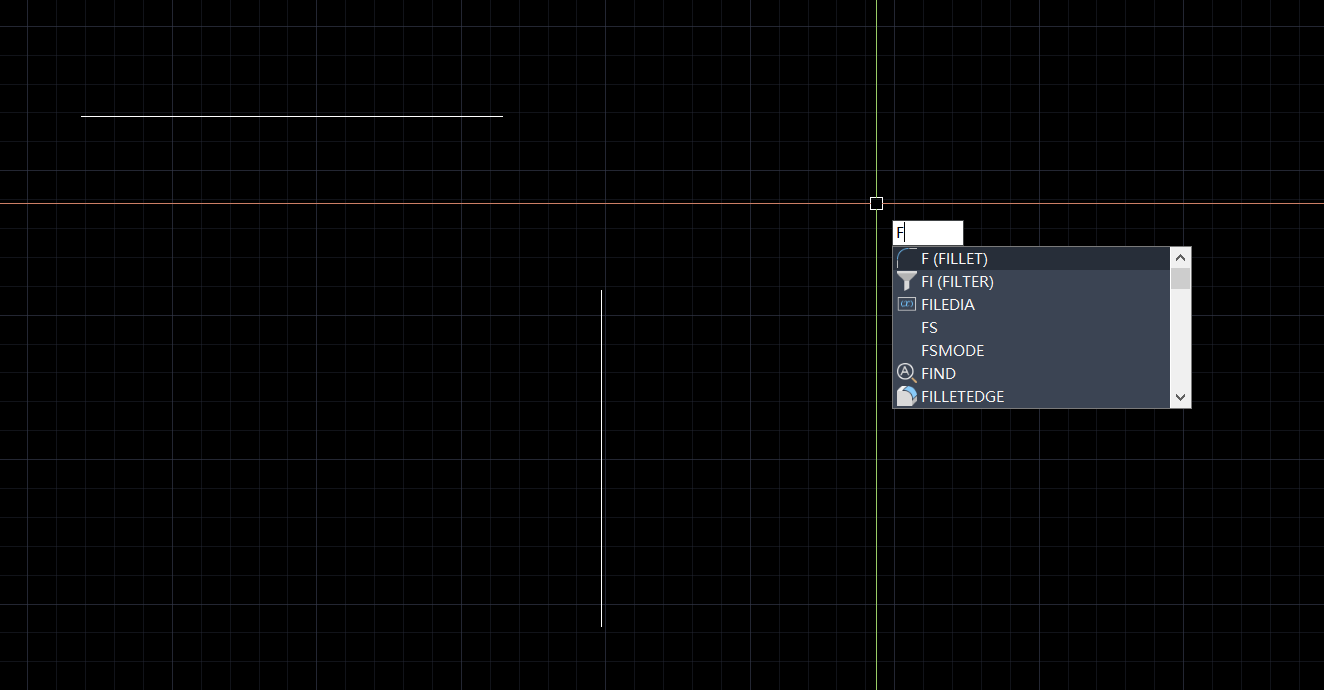Image resolution: width=1324 pixels, height=690 pixels.
Task: Click the suggestion list scrollbar thumb
Action: point(1180,279)
